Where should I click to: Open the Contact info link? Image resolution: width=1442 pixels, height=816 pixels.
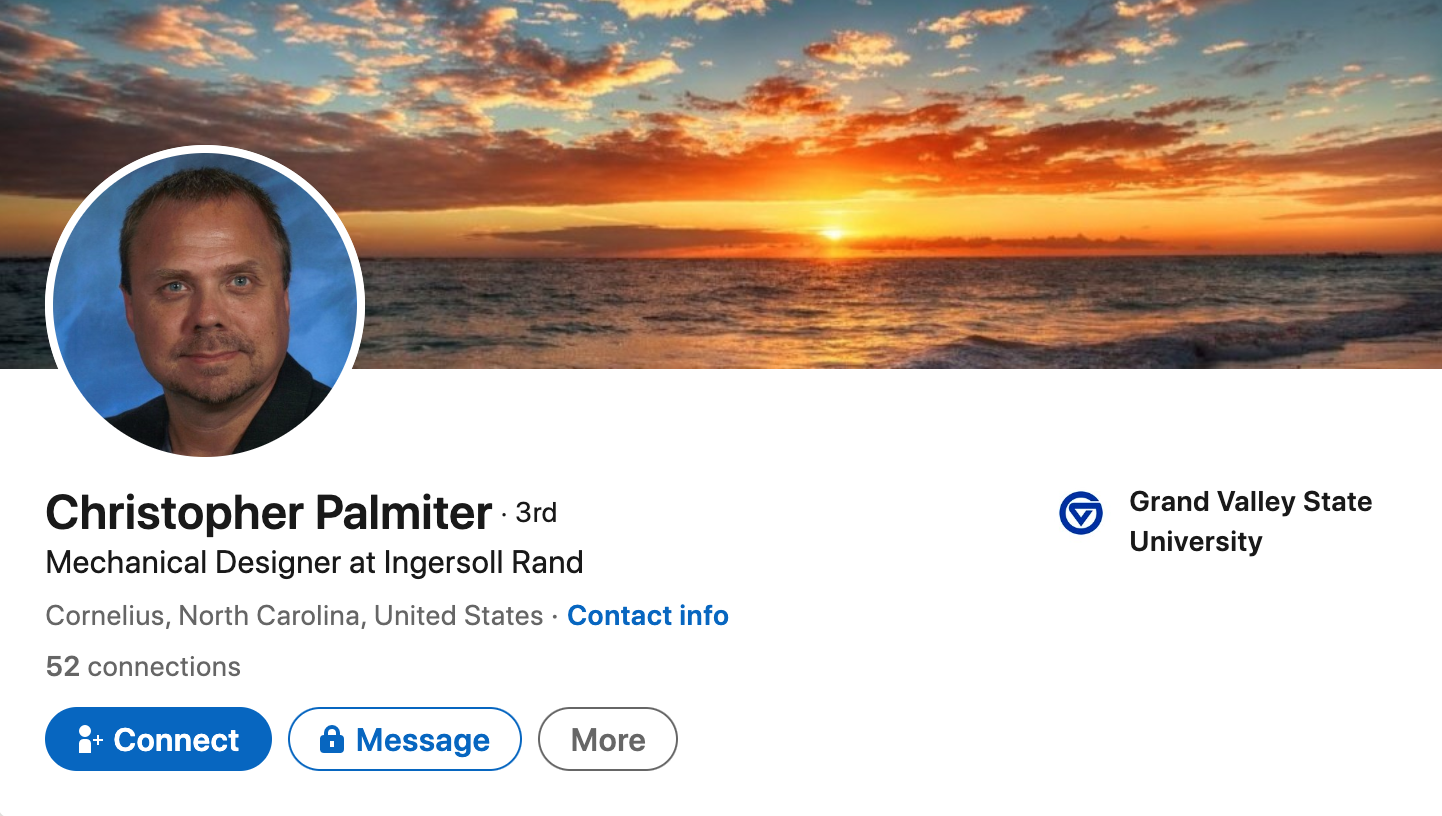point(647,615)
